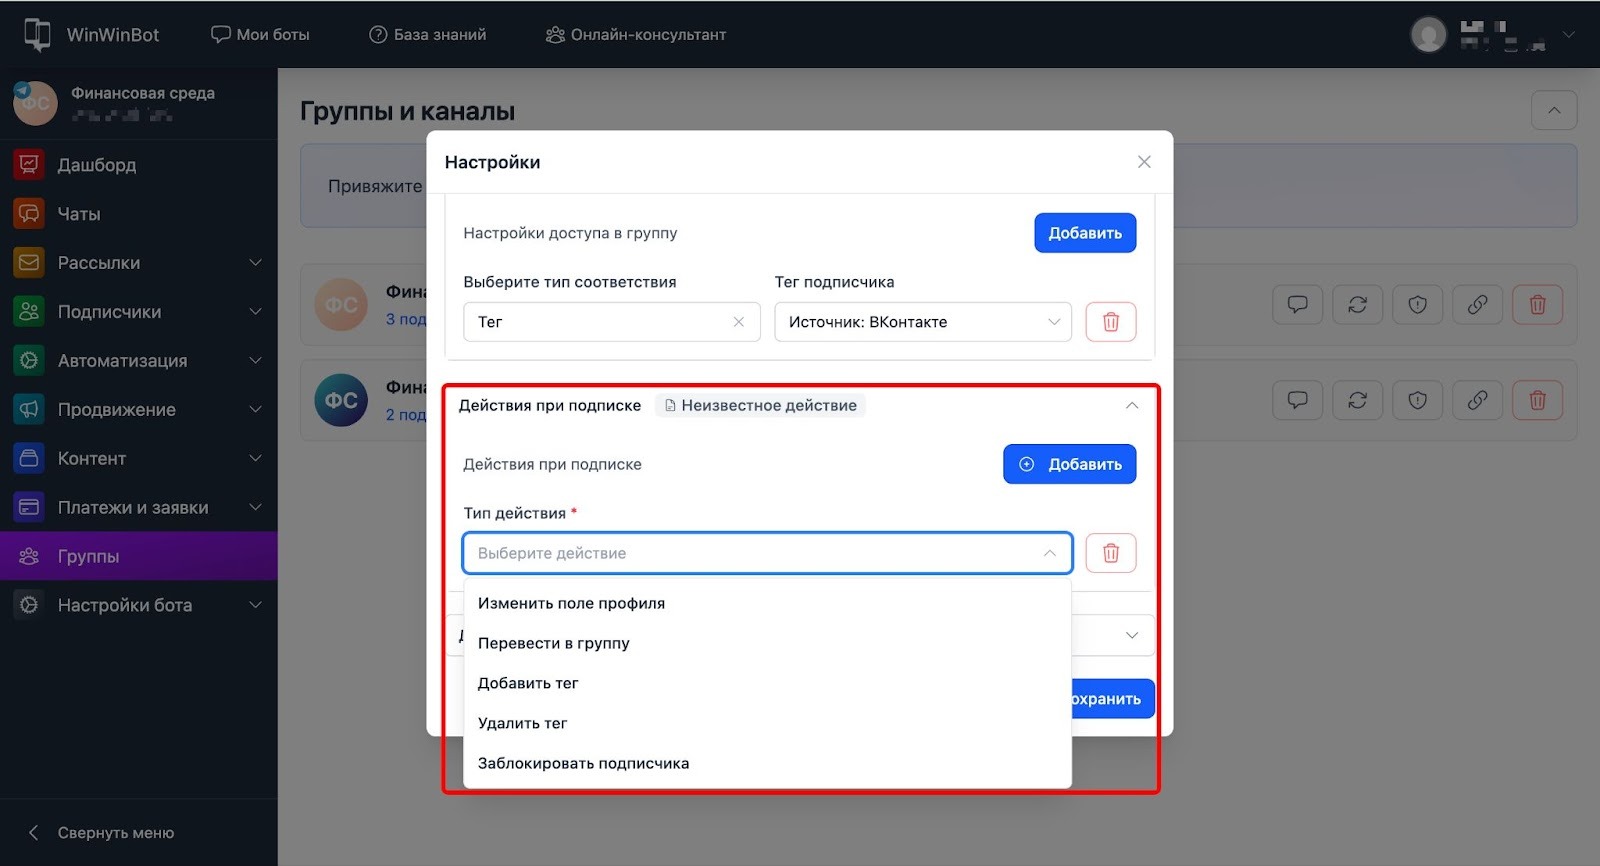
Task: Open Chats from the sidebar icon
Action: point(29,214)
